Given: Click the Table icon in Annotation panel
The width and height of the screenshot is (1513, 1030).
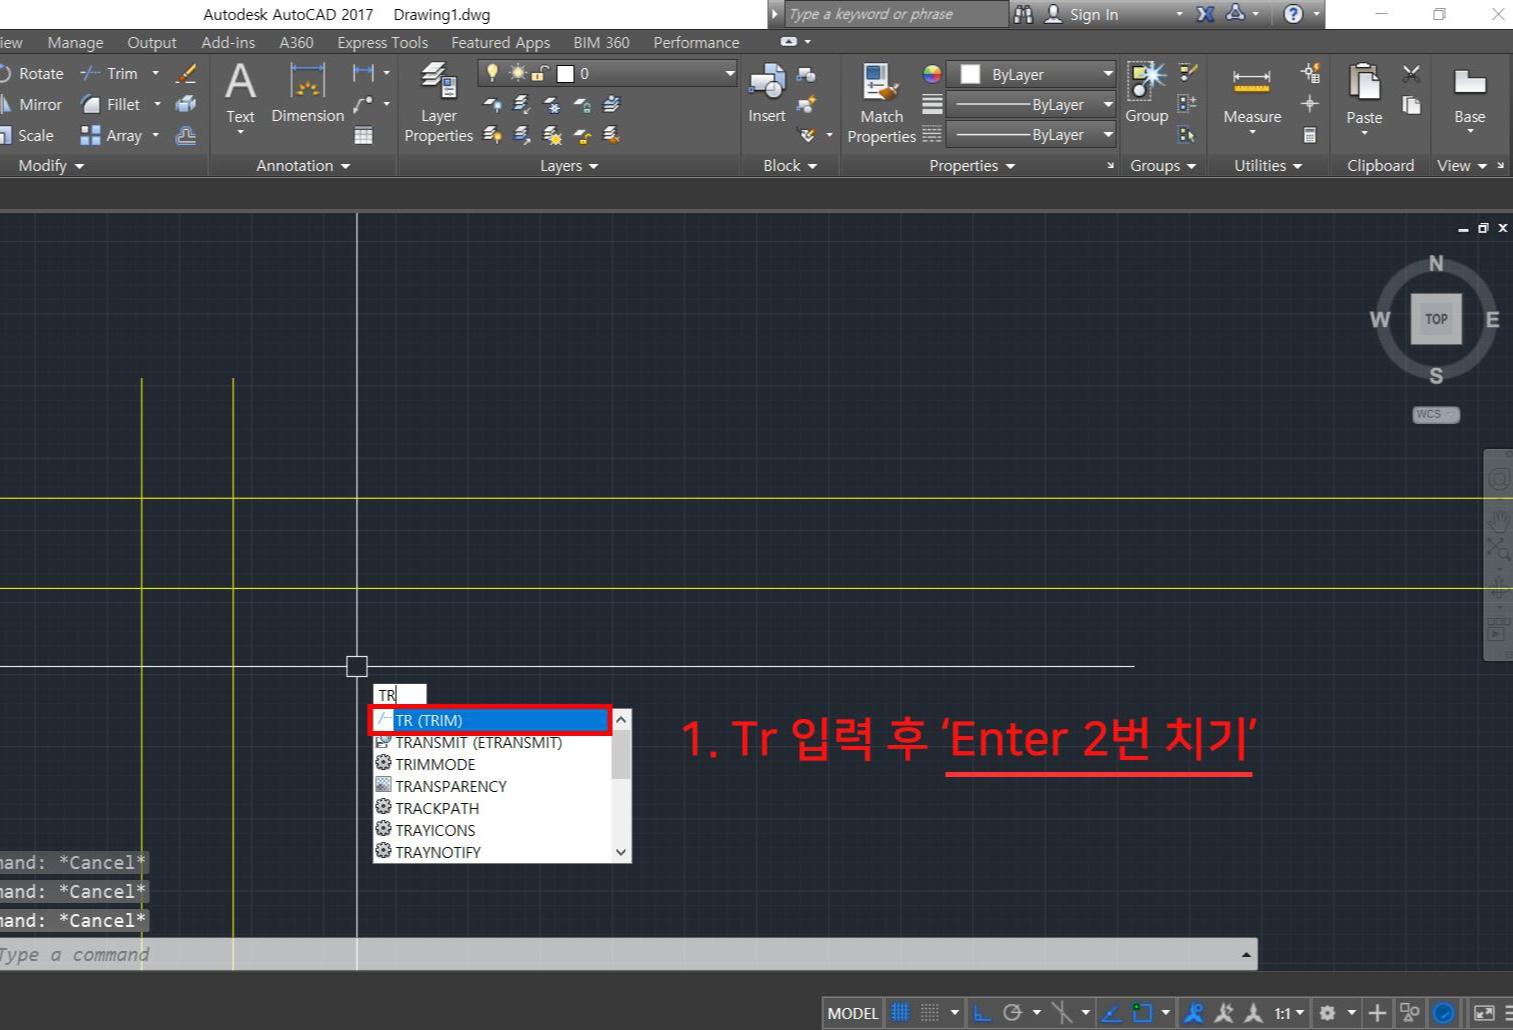Looking at the screenshot, I should pyautogui.click(x=363, y=136).
